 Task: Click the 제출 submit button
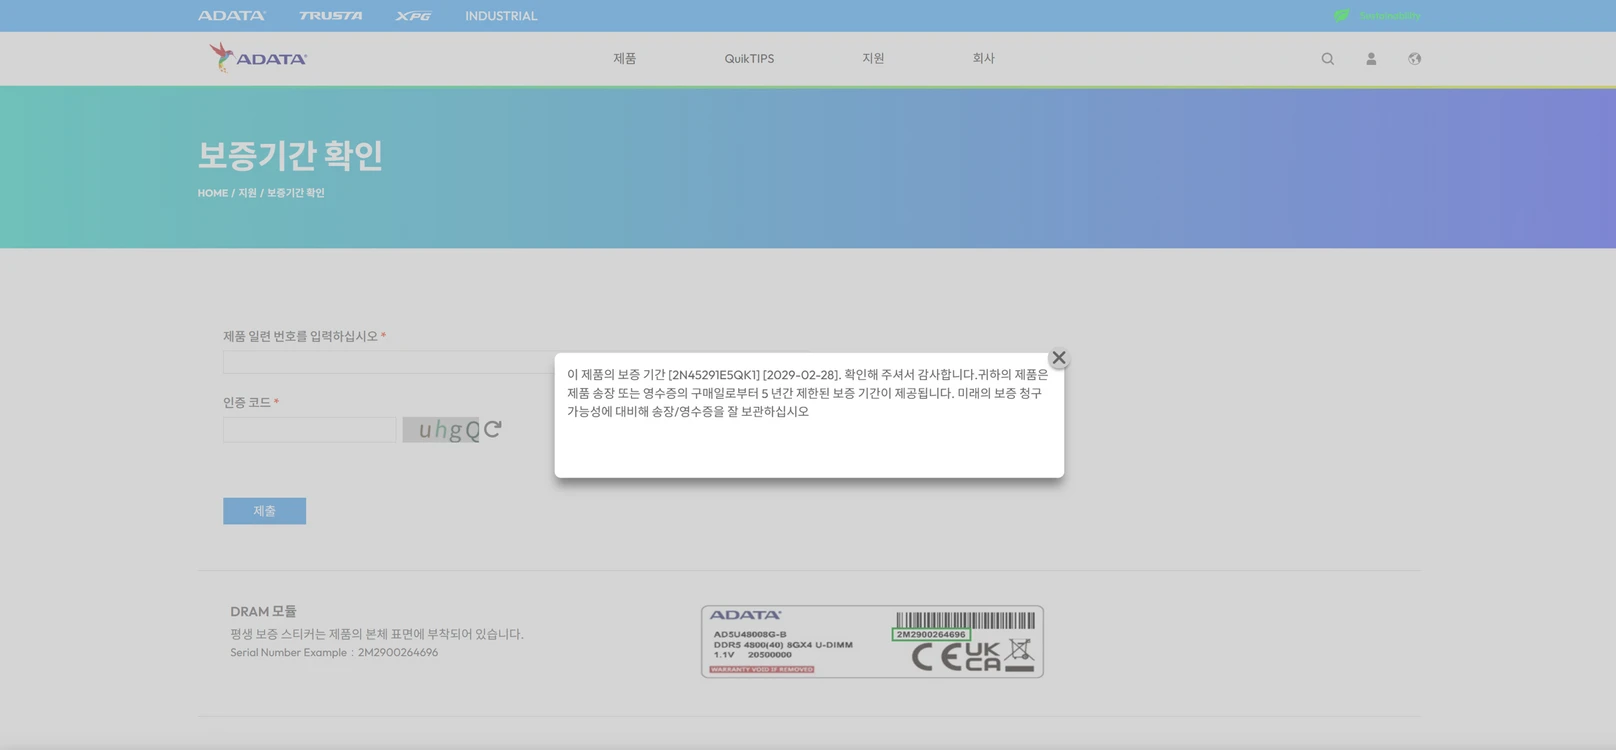[264, 511]
